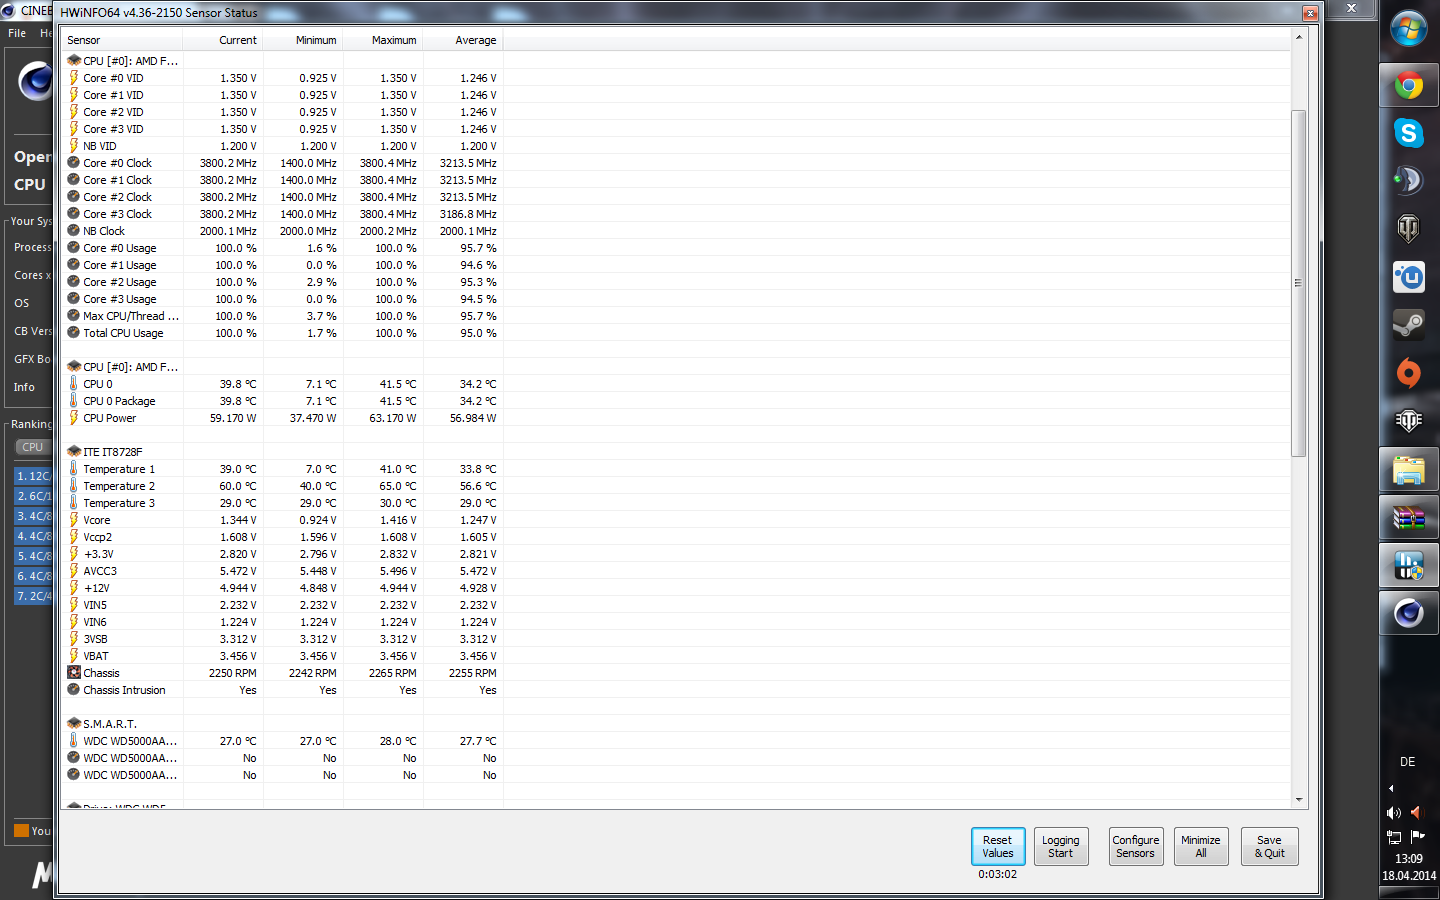Open Google Chrome from the taskbar
Viewport: 1440px width, 900px height.
tap(1408, 86)
